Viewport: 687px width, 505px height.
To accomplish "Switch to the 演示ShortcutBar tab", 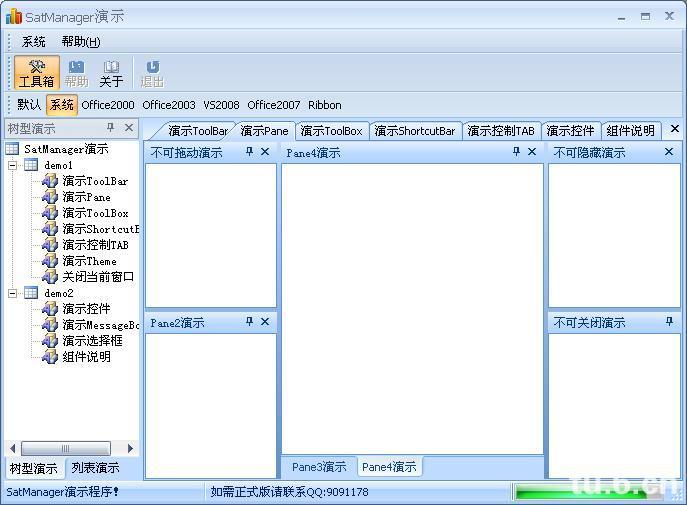I will click(414, 131).
